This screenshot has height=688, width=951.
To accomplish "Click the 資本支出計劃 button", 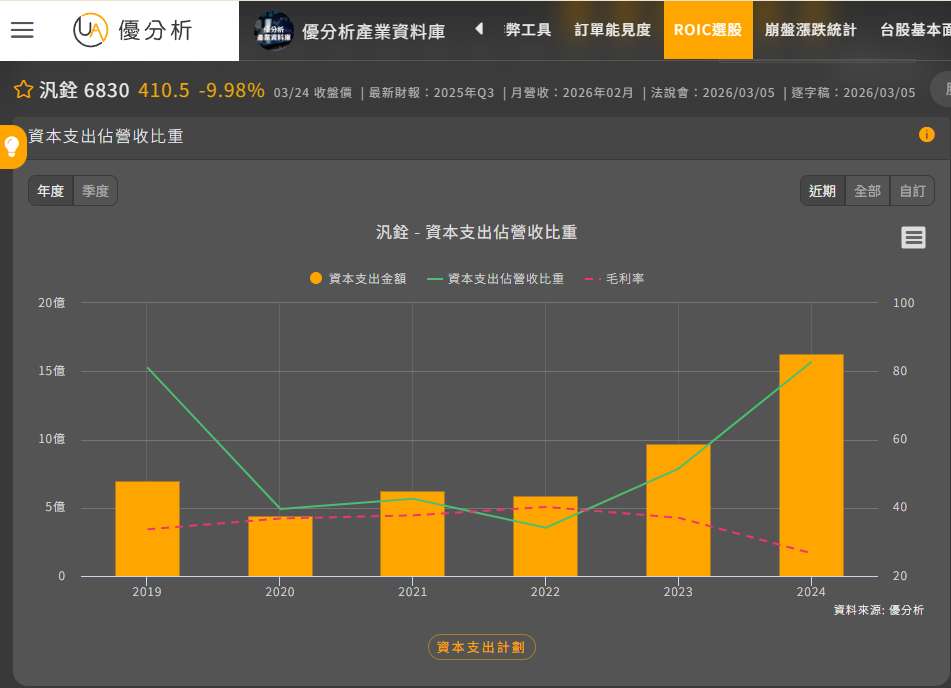I will pyautogui.click(x=482, y=647).
